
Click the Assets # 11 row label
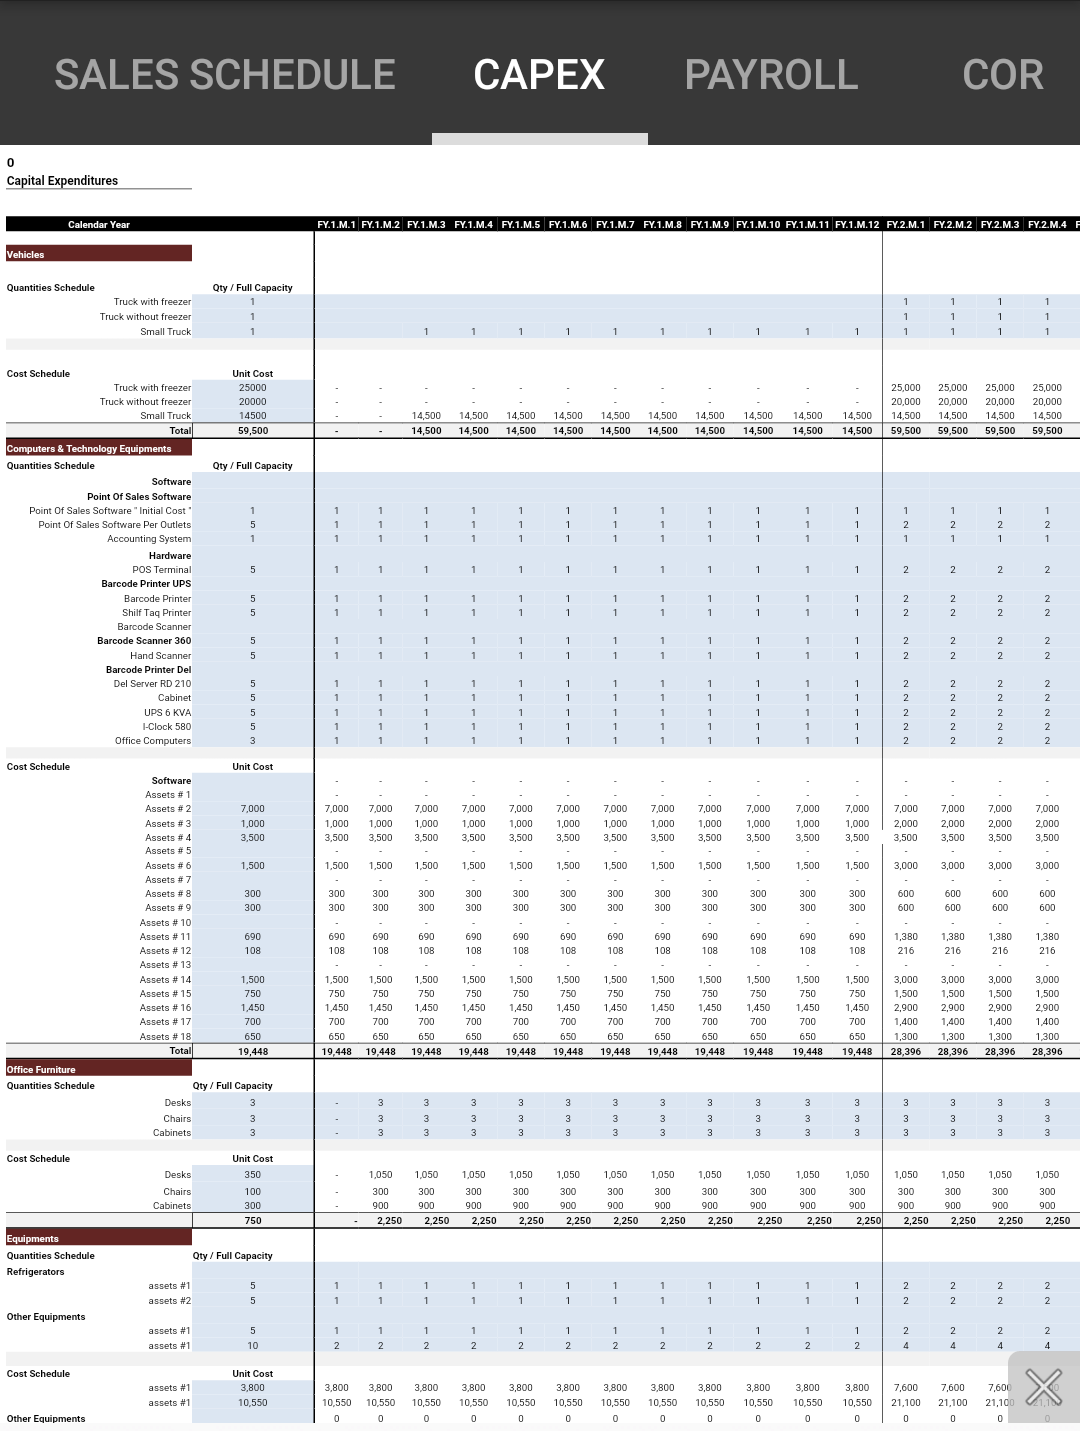[165, 937]
